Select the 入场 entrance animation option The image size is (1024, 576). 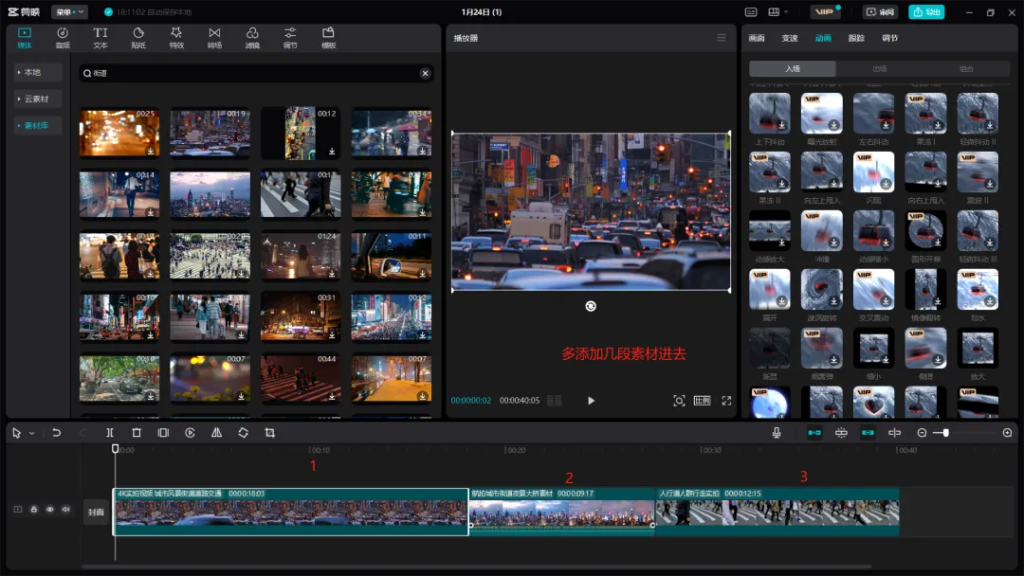(792, 69)
